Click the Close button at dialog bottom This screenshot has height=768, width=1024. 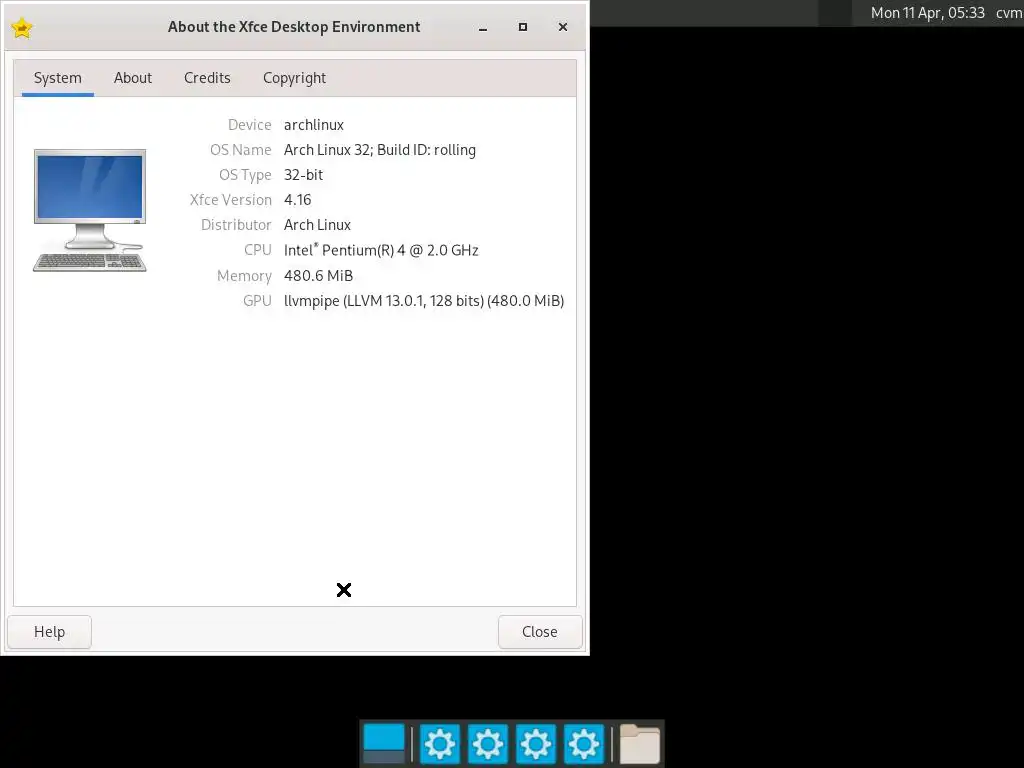tap(540, 632)
